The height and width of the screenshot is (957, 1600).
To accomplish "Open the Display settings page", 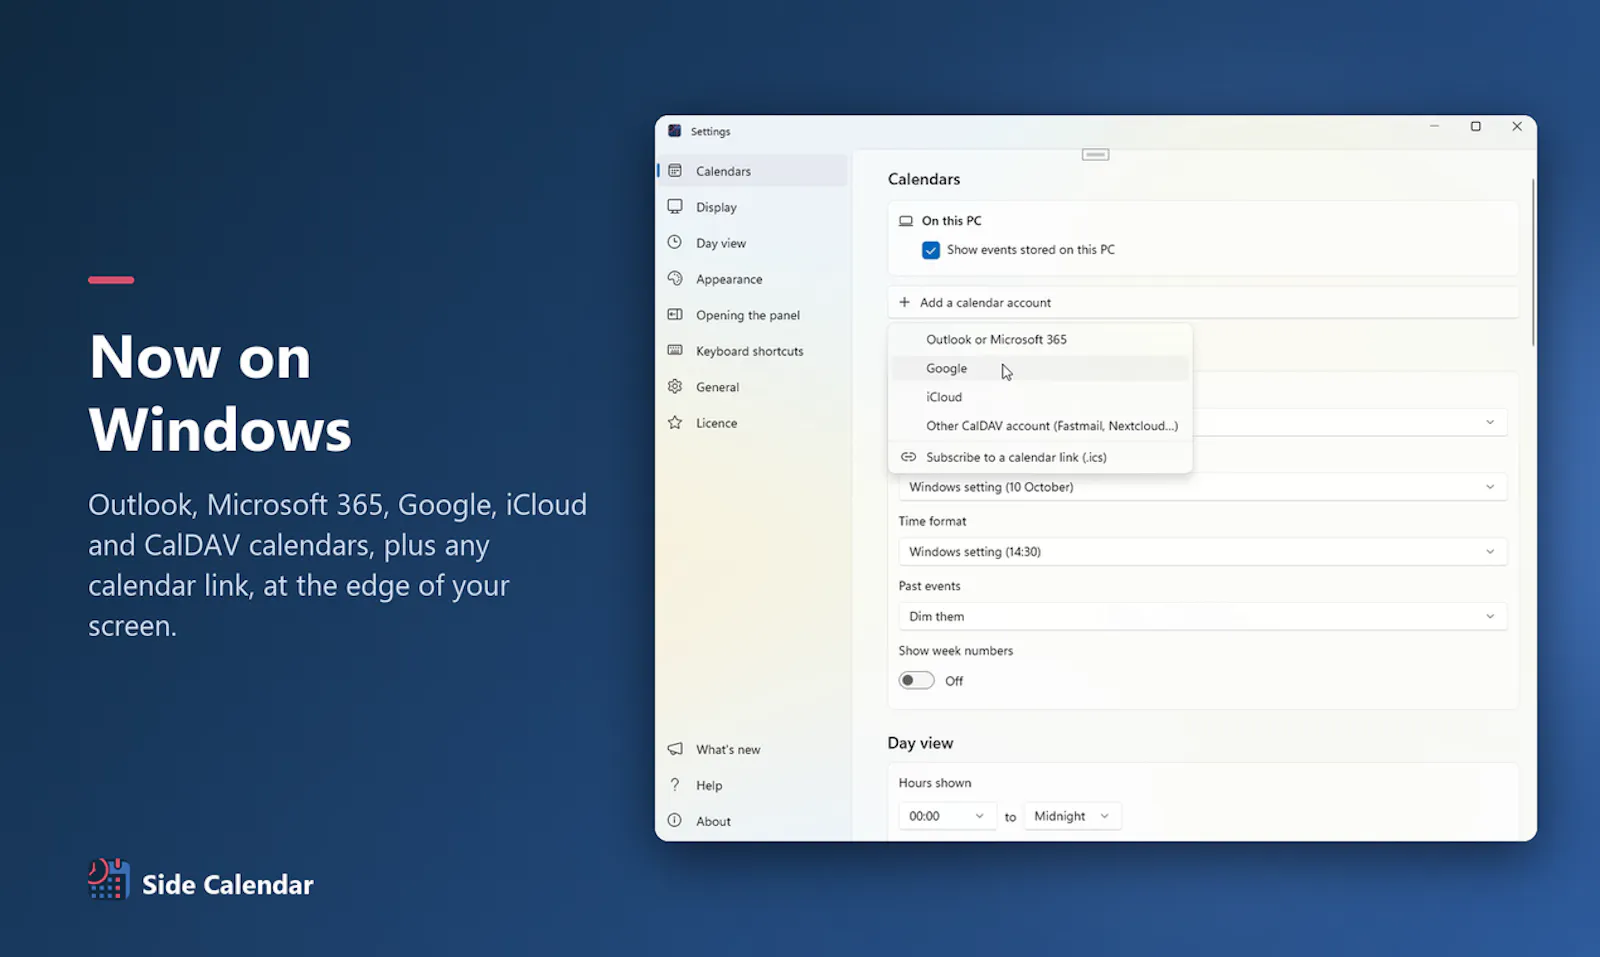I will click(752, 207).
